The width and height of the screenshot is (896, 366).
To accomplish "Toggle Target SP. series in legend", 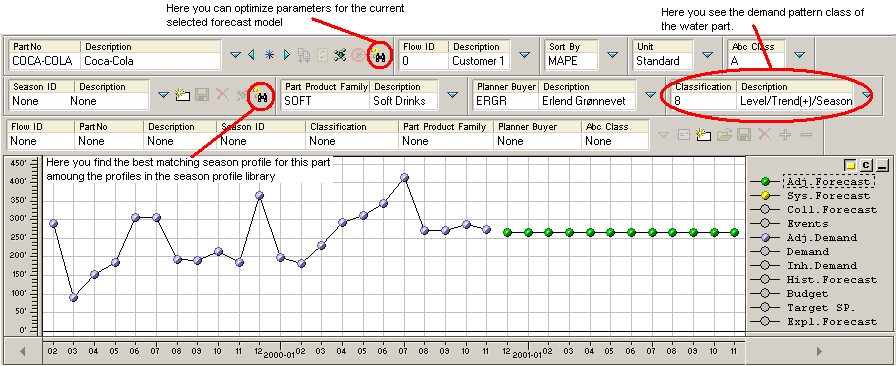I will click(803, 308).
